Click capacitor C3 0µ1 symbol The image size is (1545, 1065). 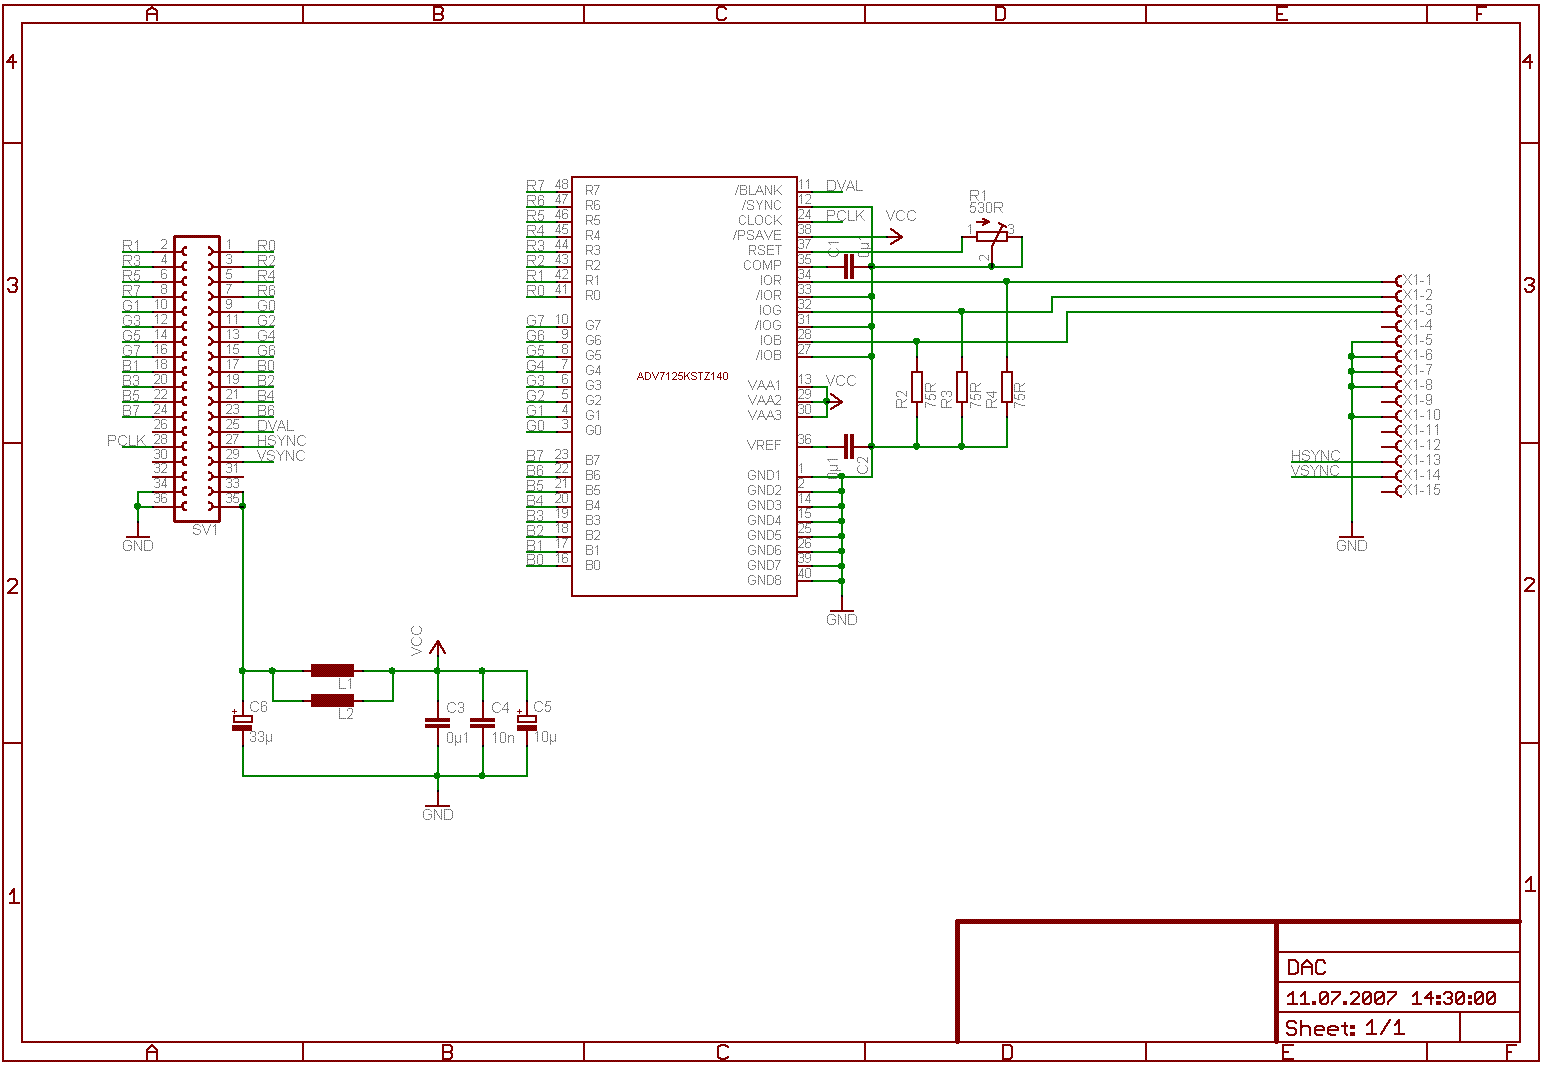(437, 722)
